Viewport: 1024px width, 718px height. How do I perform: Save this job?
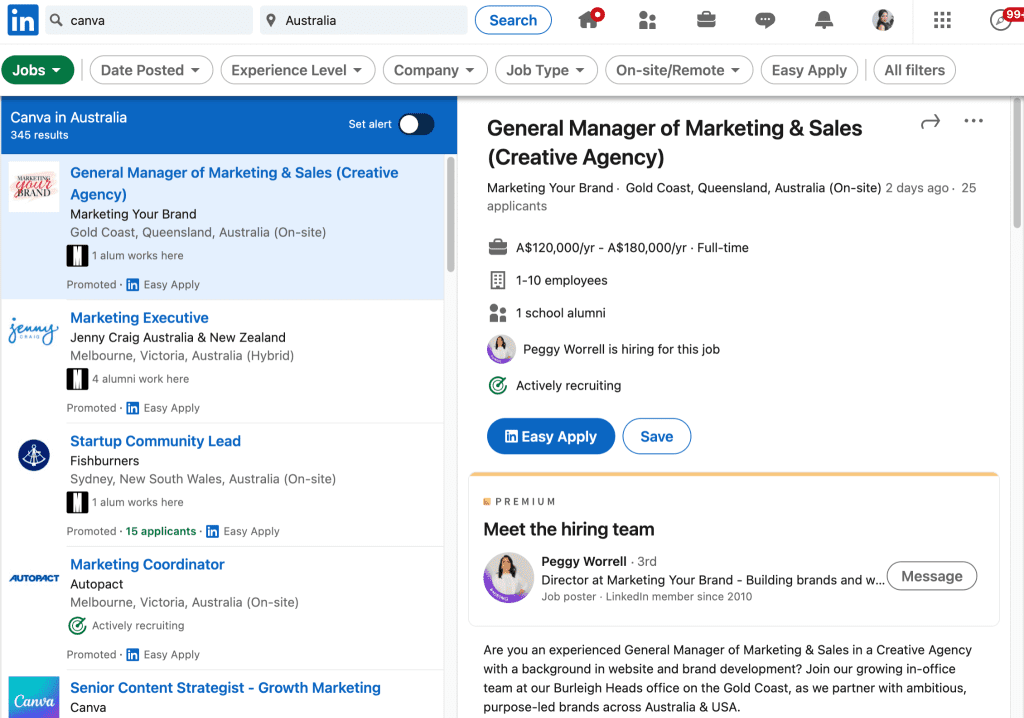[656, 436]
